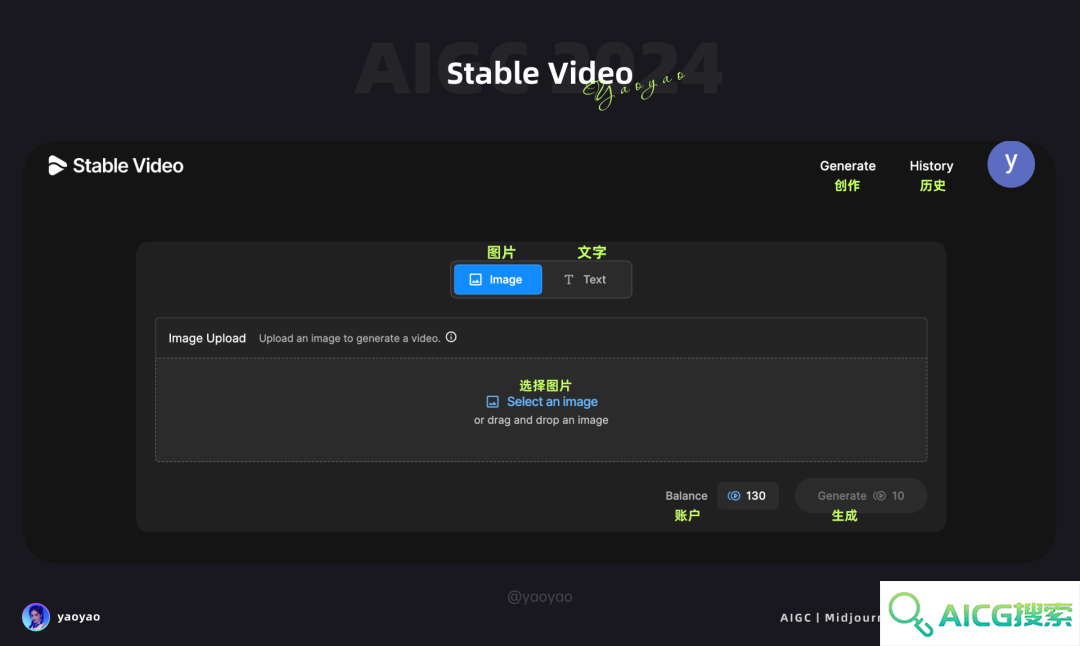Click yaoyao's profile picture at bottom left
Screen dimensions: 1080x646
[x=36, y=616]
